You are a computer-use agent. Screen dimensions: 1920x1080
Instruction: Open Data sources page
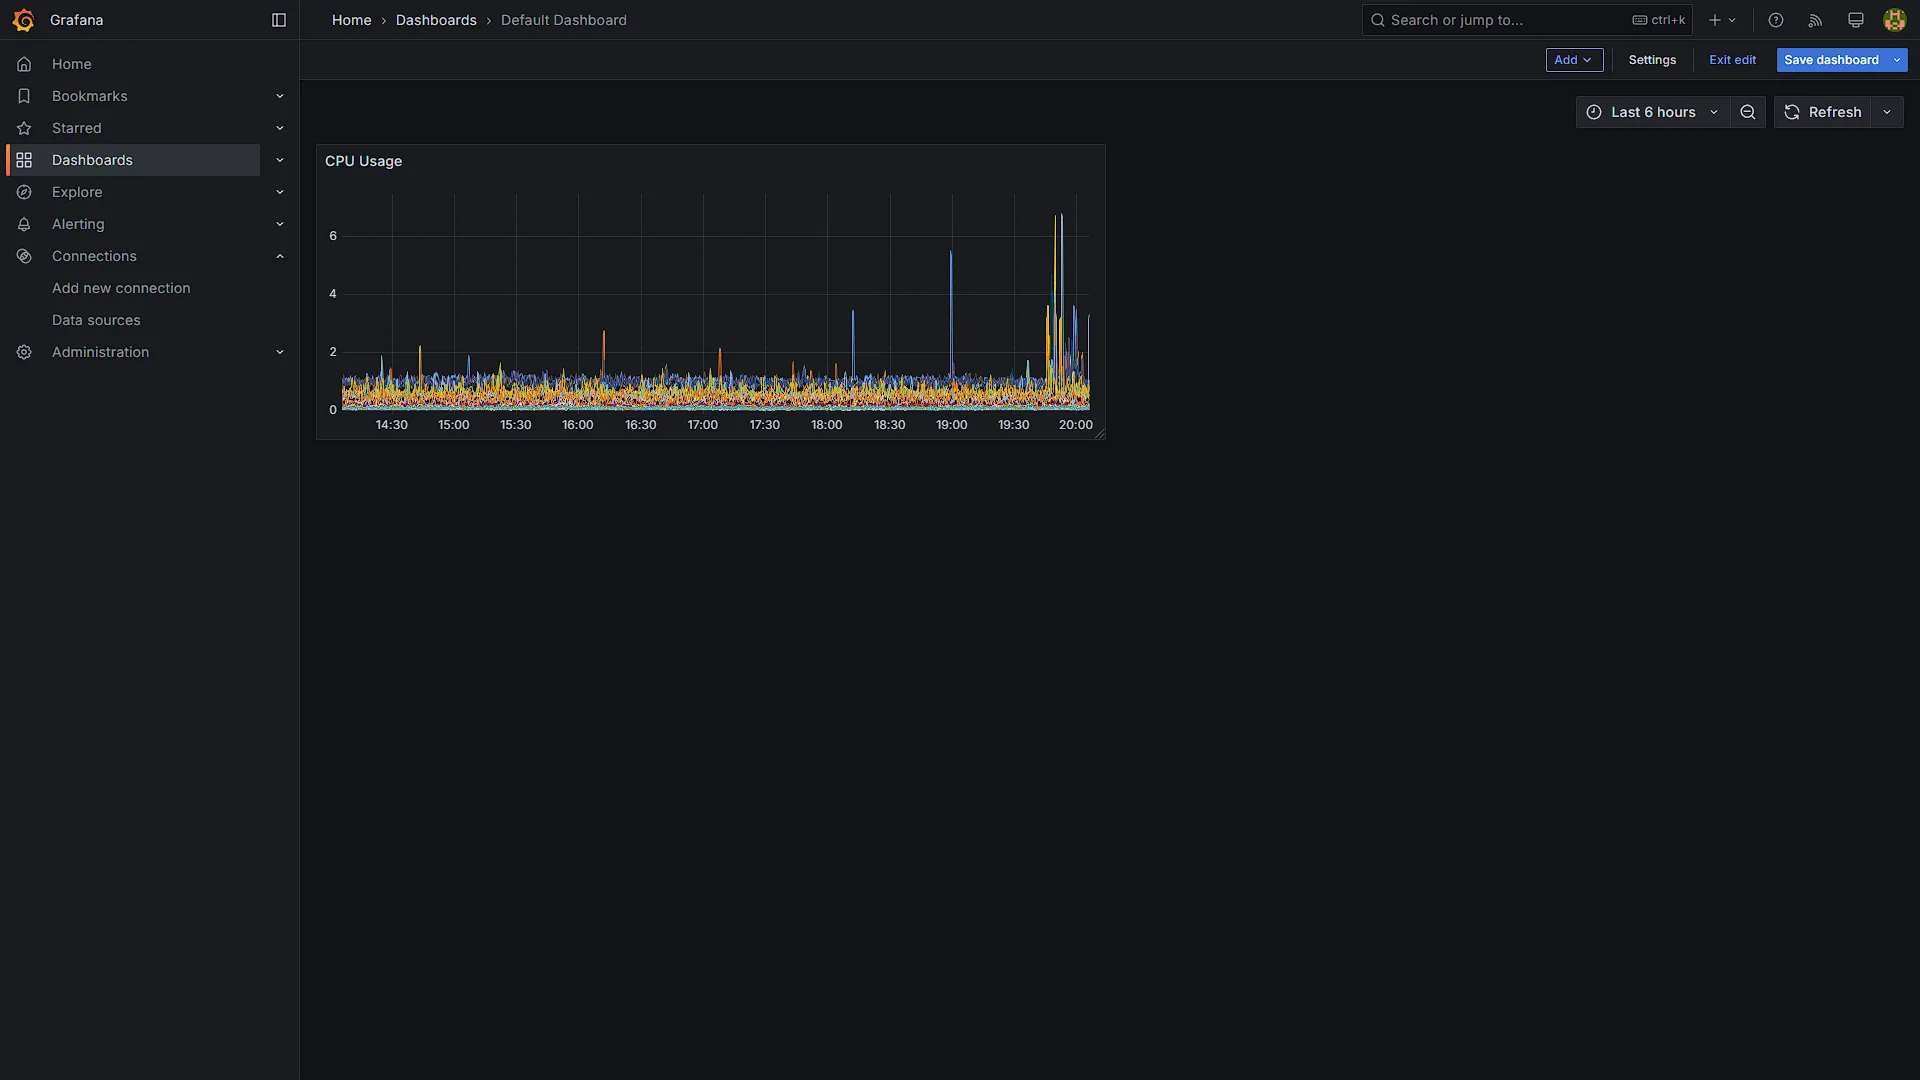click(96, 320)
